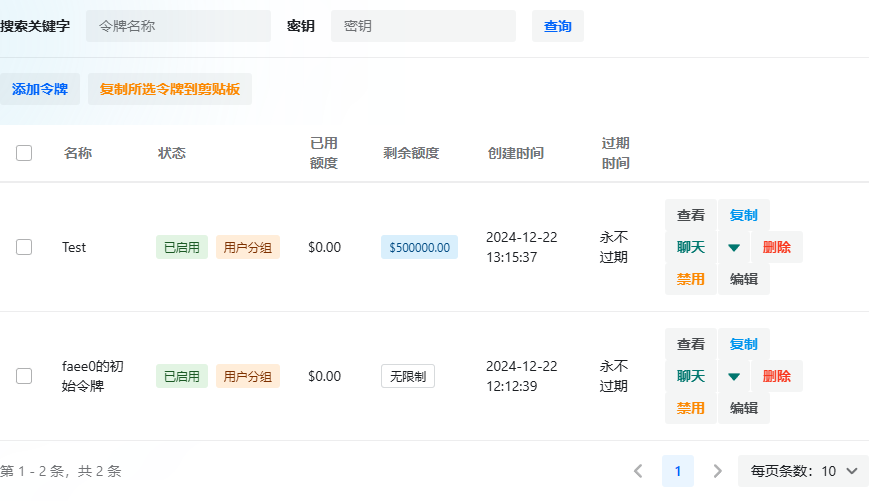869x501 pixels.
Task: Click the previous page arrow icon
Action: pyautogui.click(x=638, y=471)
